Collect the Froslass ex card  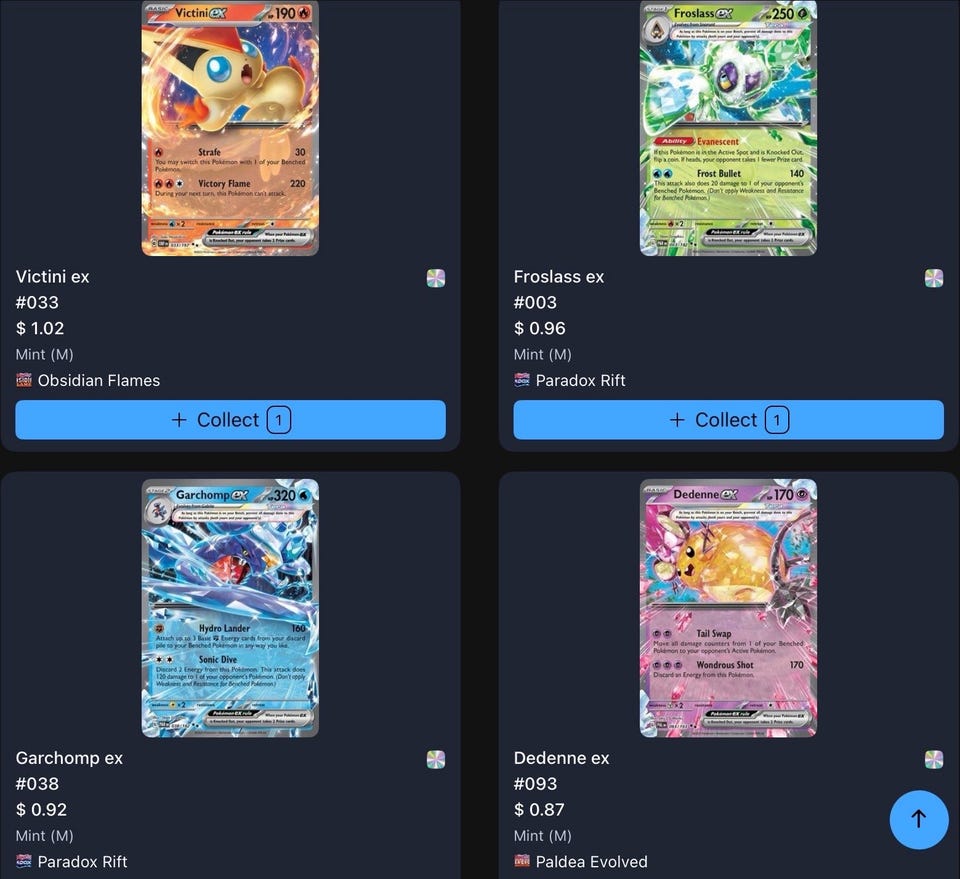click(x=729, y=420)
